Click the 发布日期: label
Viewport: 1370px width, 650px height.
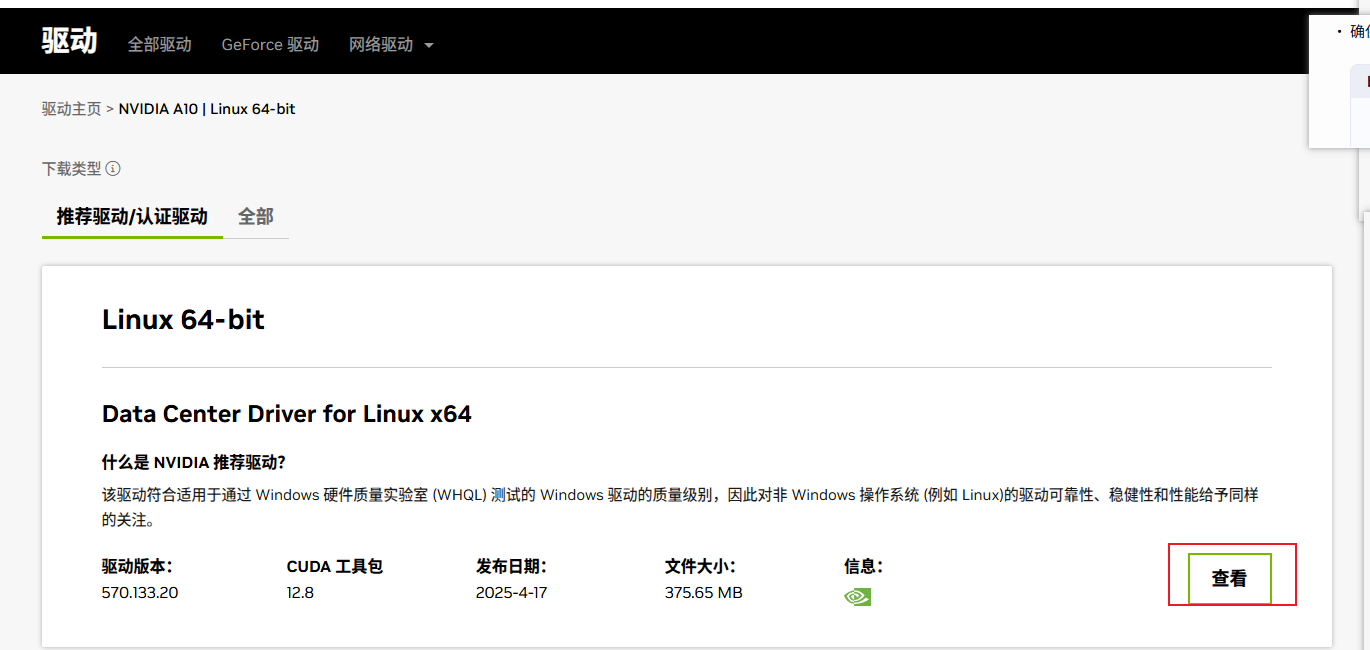[x=511, y=567]
